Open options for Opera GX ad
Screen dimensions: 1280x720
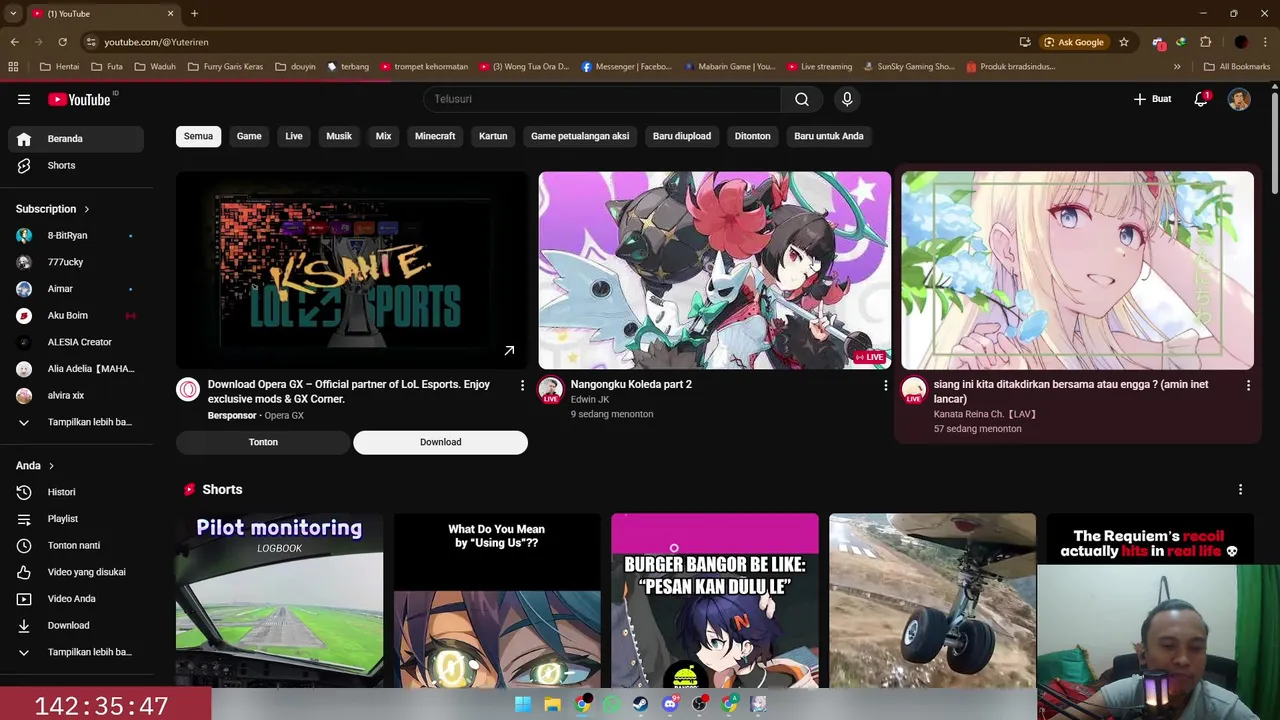522,385
